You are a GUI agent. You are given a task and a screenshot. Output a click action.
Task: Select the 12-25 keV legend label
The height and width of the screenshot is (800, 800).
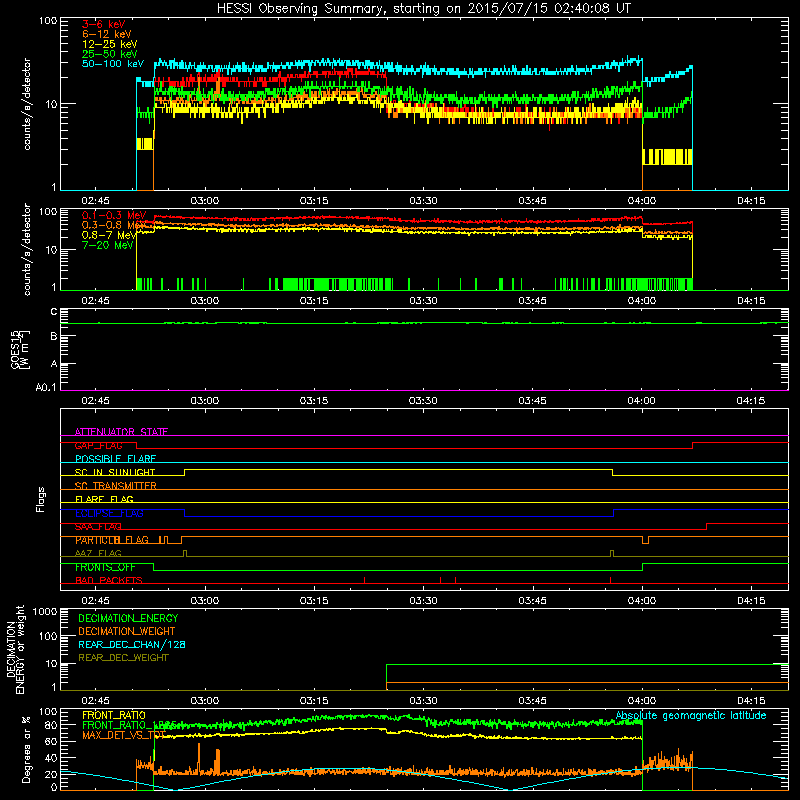109,44
